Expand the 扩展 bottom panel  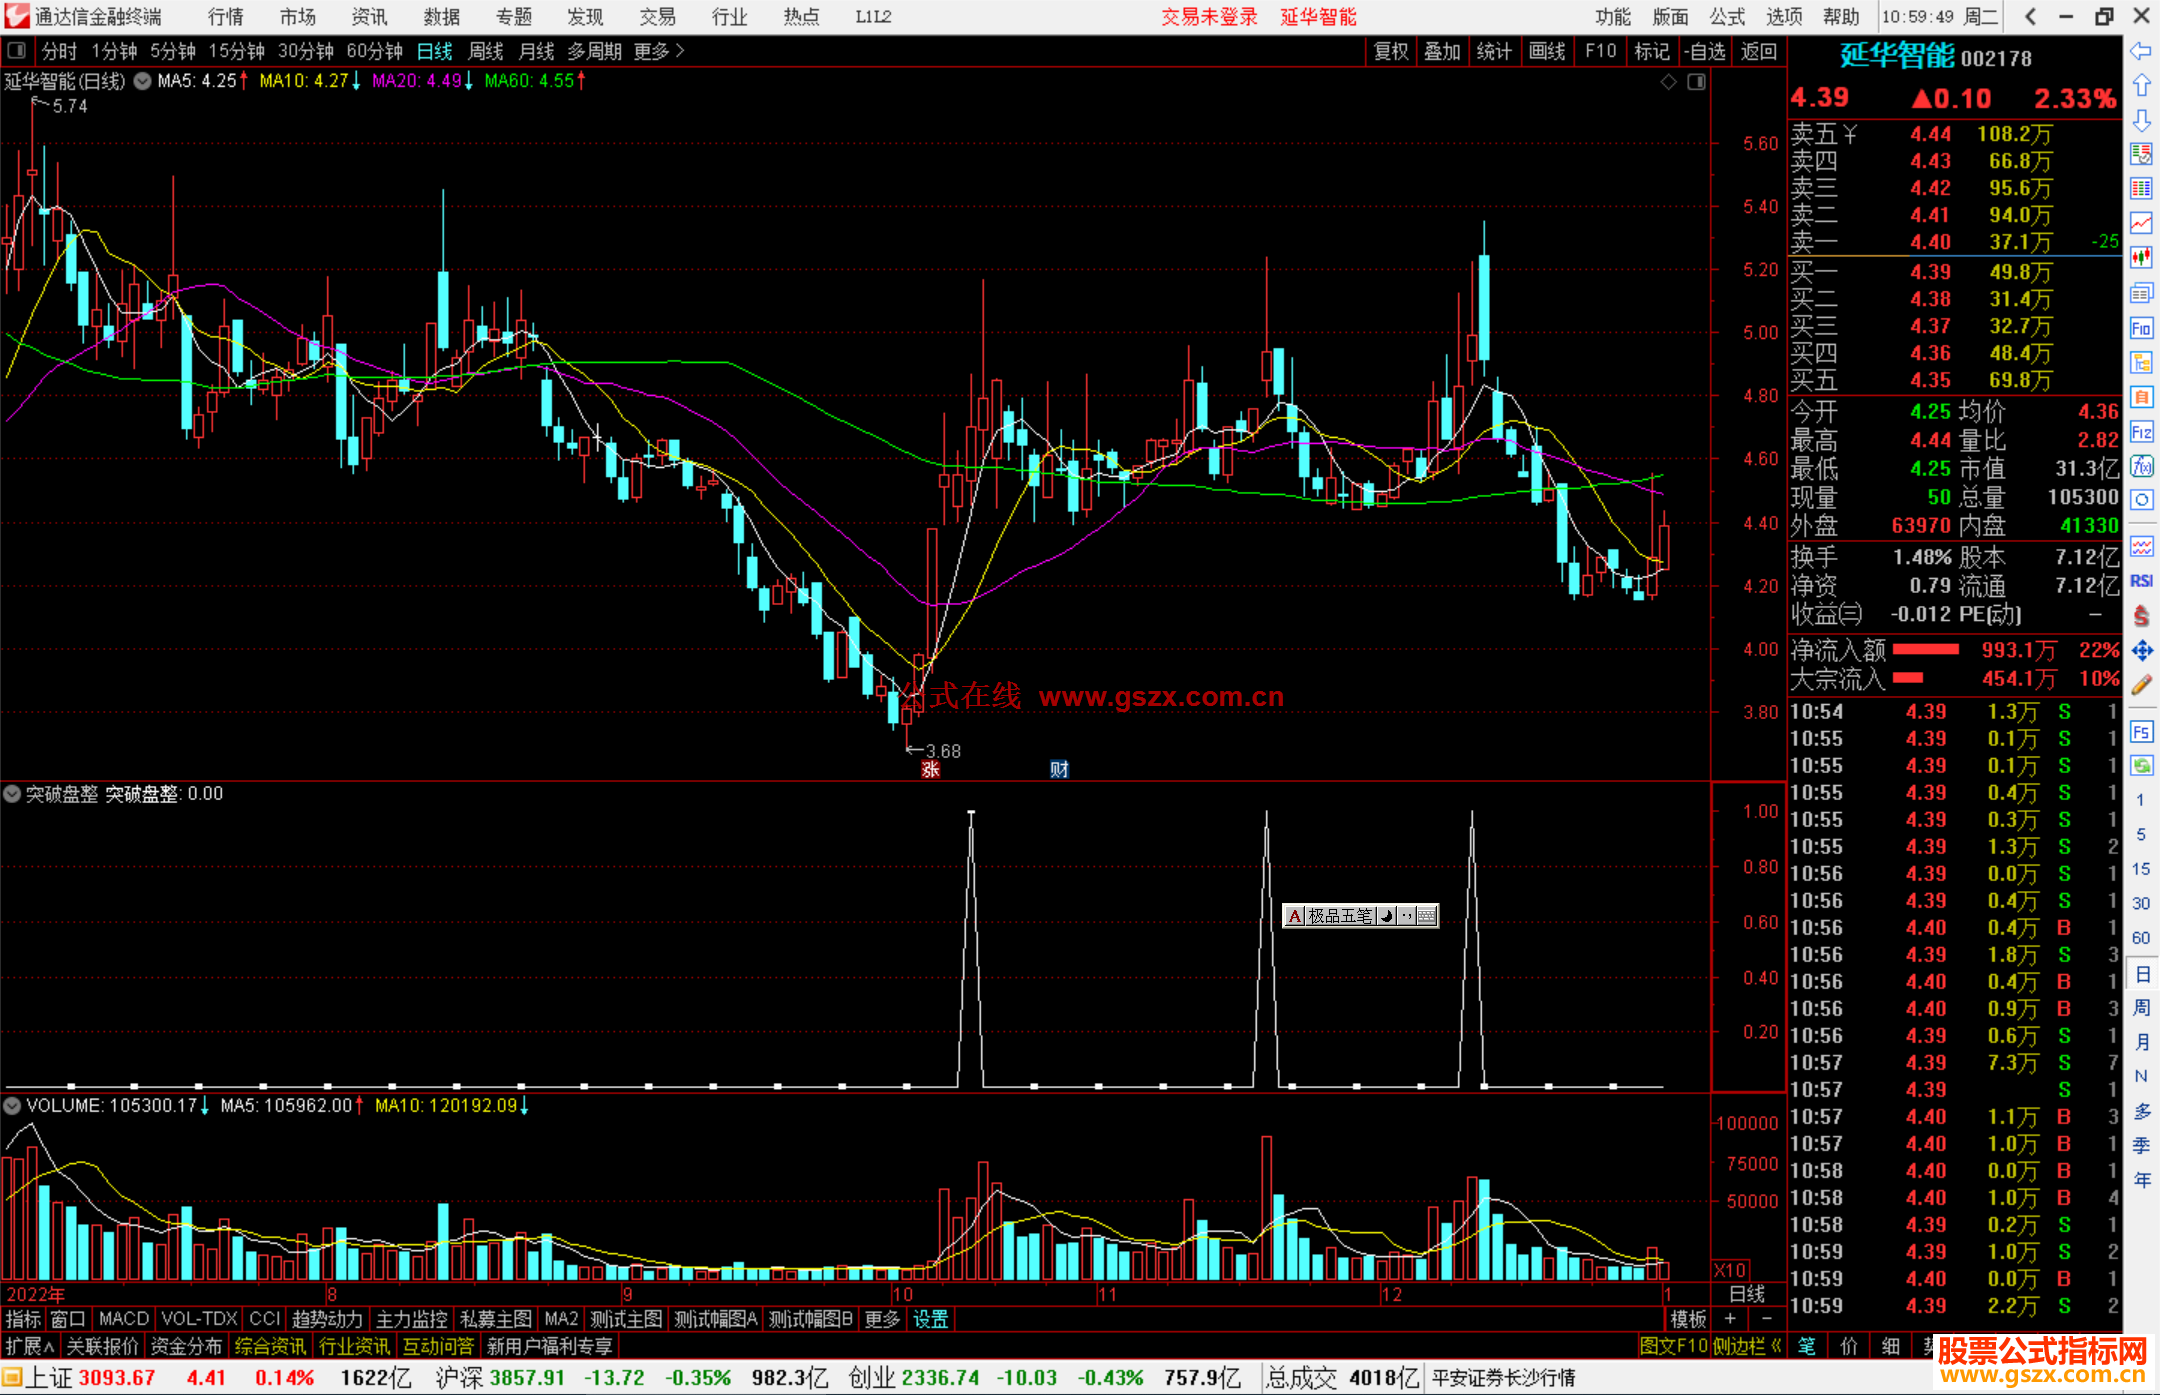30,1346
